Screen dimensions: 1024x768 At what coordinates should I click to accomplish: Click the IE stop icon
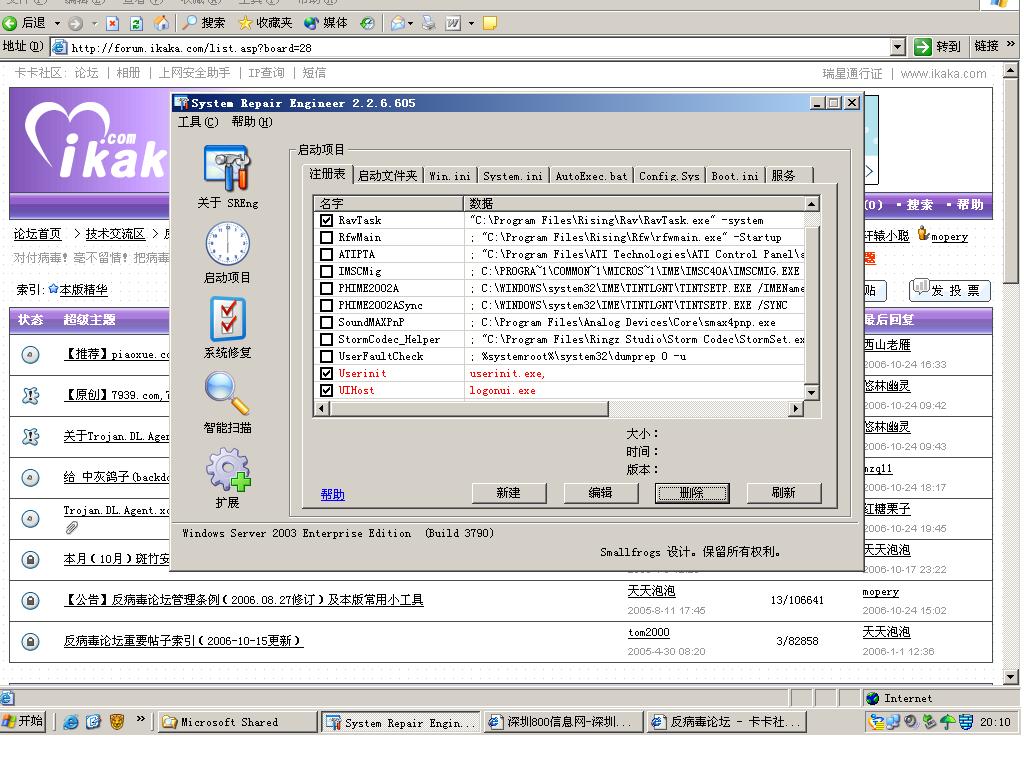[x=112, y=24]
